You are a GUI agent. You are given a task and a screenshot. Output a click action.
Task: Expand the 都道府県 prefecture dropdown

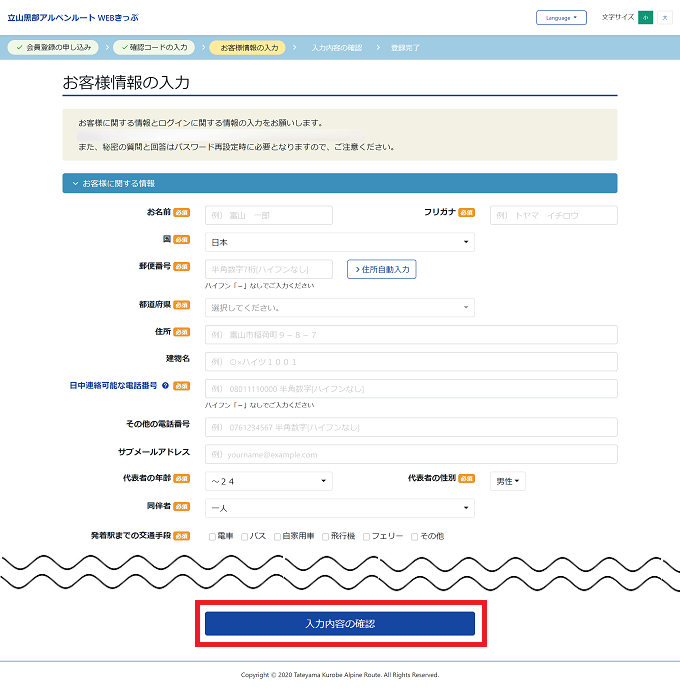(x=339, y=307)
